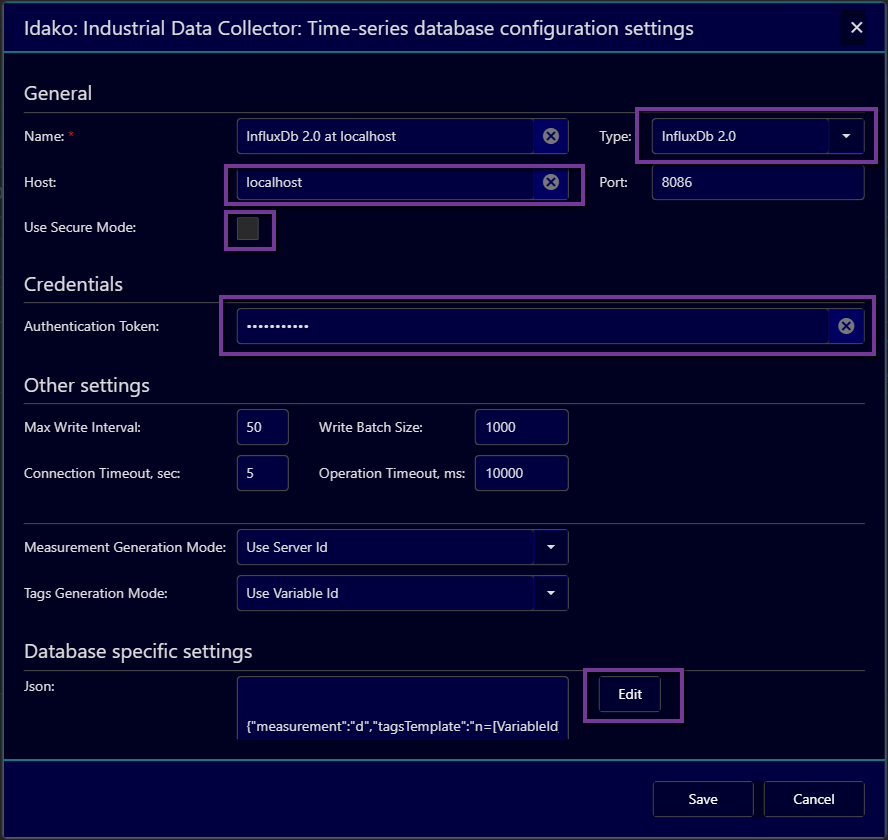Click the Edit button for Json settings
This screenshot has width=888, height=840.
(x=630, y=694)
